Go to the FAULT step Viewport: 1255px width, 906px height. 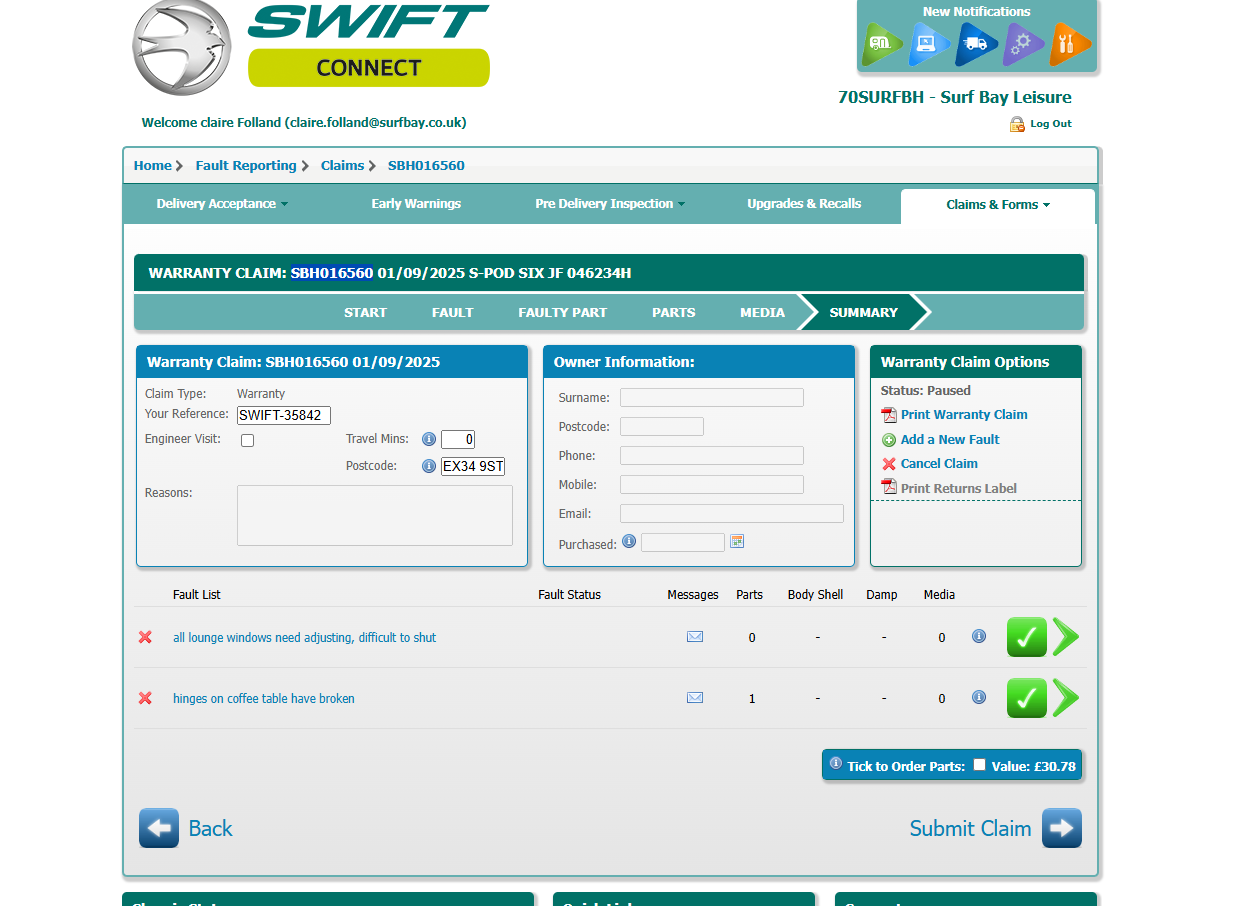click(453, 313)
